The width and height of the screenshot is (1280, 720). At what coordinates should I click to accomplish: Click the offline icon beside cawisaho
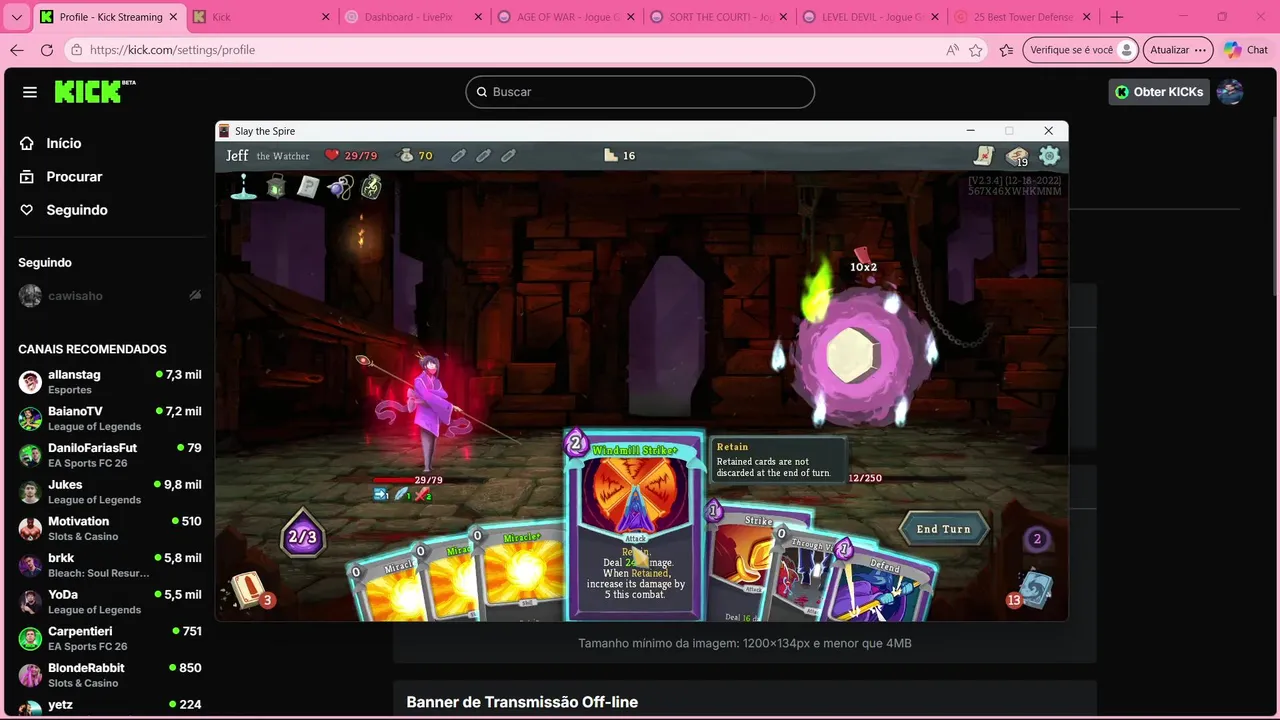pyautogui.click(x=195, y=296)
